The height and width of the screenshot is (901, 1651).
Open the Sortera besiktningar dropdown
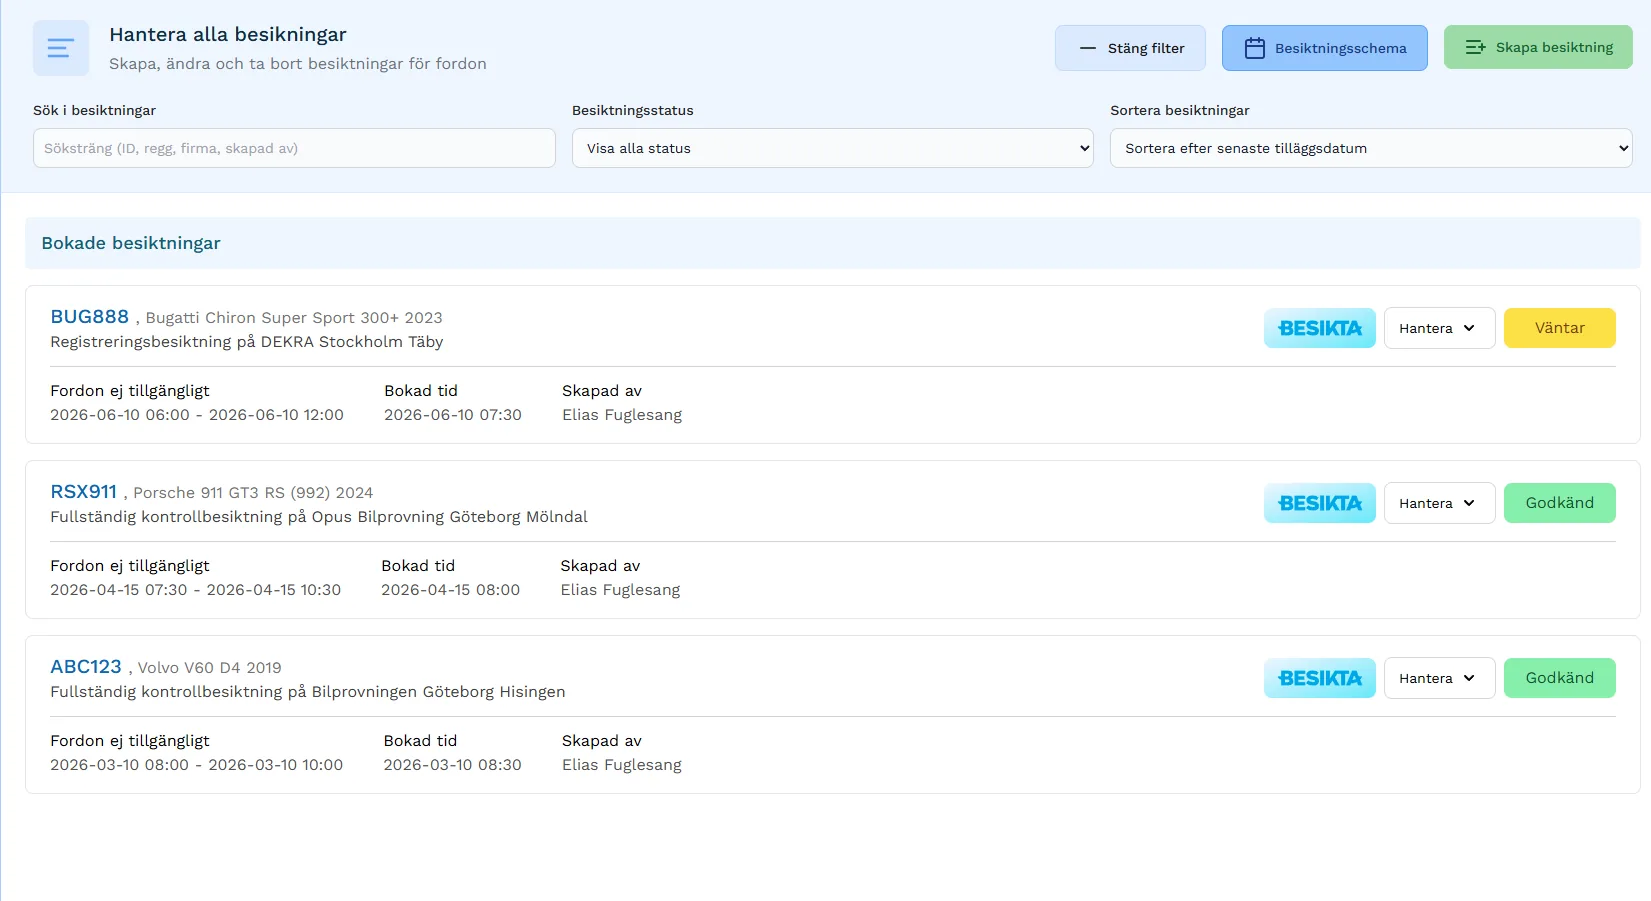tap(1370, 148)
